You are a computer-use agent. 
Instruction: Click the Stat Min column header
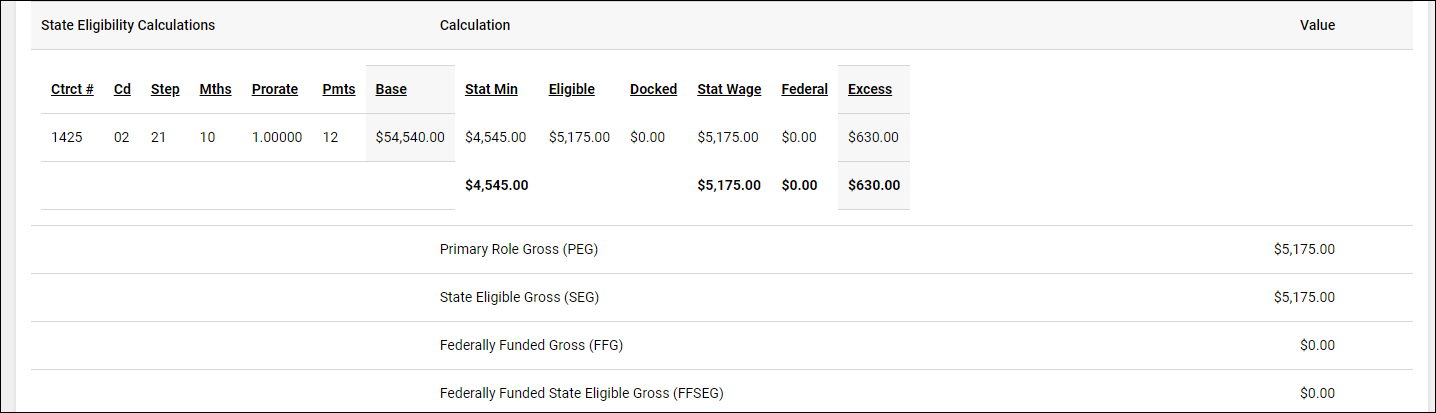tap(491, 89)
